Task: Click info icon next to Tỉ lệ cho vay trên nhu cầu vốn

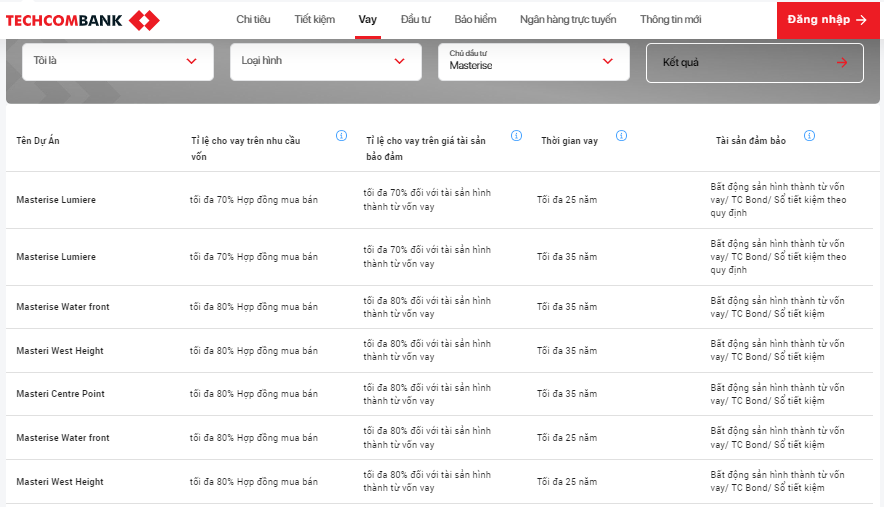Action: click(x=341, y=135)
